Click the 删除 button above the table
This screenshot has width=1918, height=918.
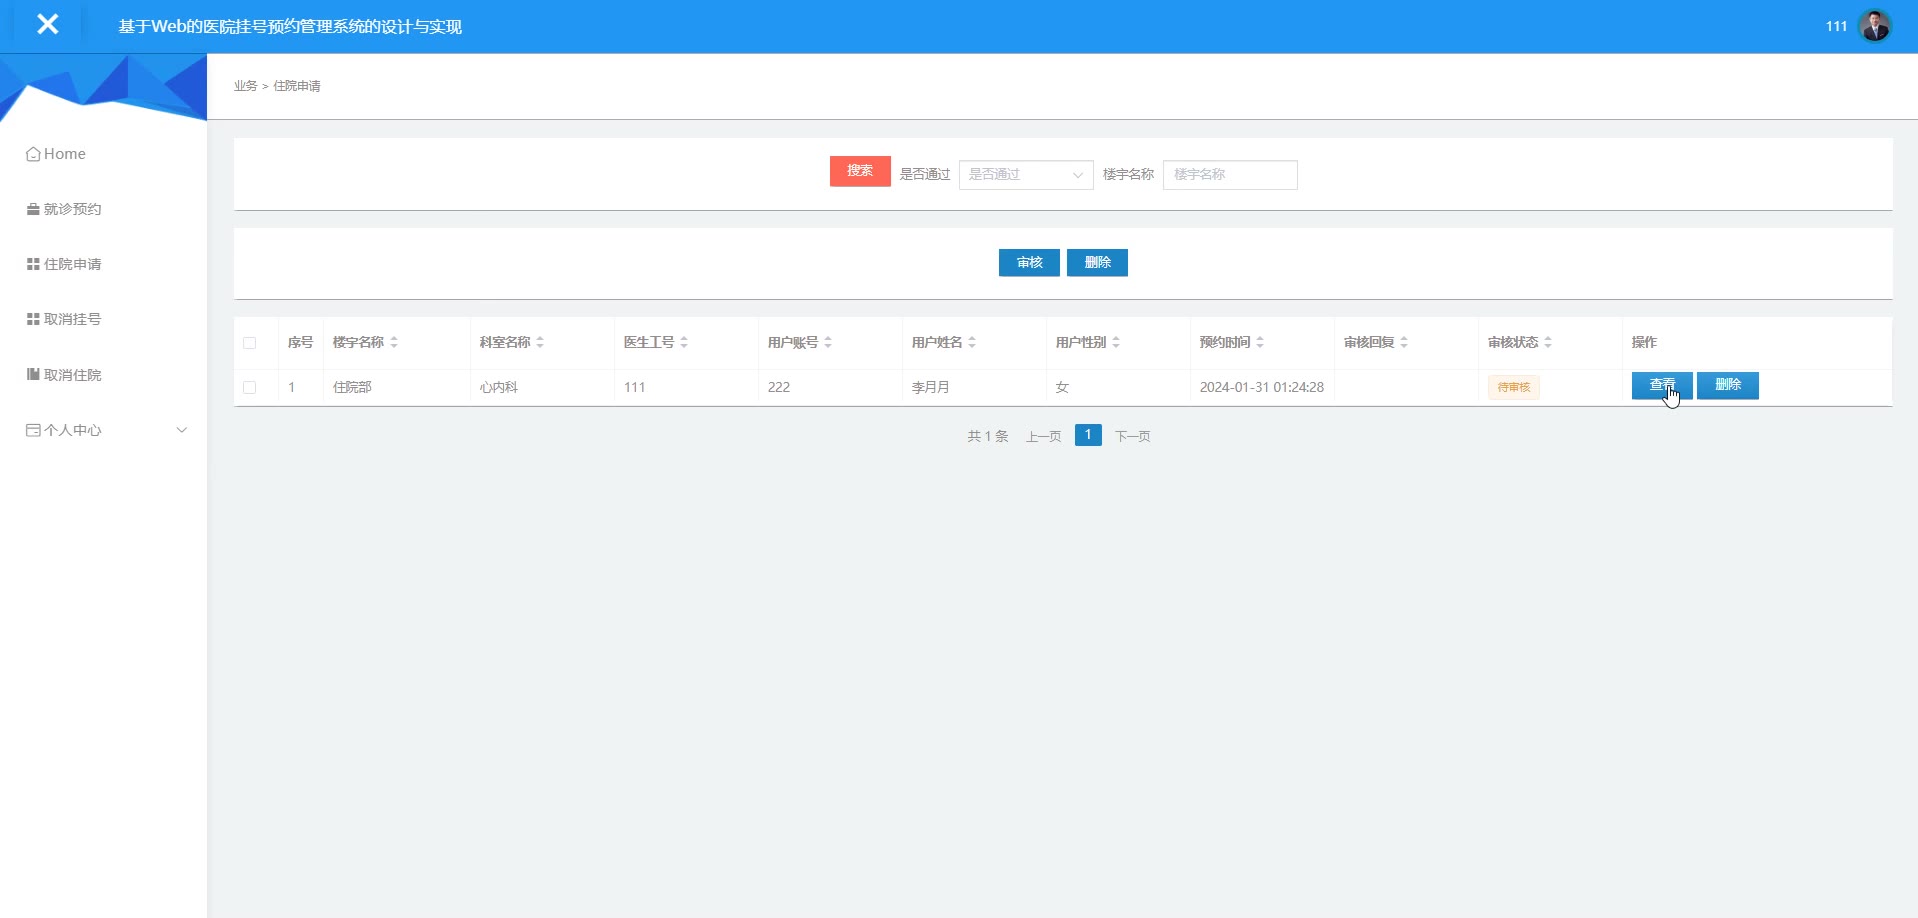point(1097,263)
